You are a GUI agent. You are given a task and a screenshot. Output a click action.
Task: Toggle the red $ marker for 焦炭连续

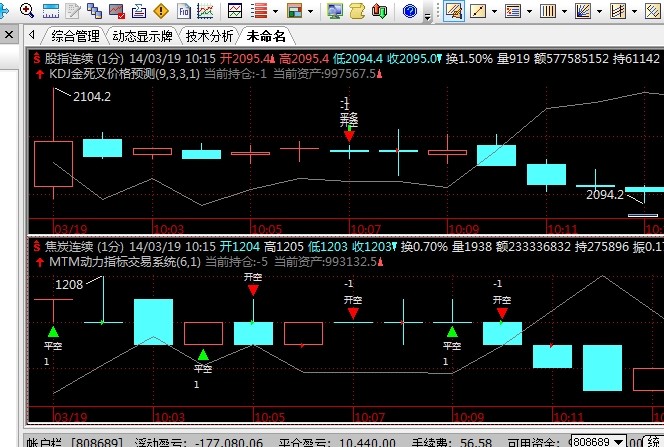[x=37, y=246]
